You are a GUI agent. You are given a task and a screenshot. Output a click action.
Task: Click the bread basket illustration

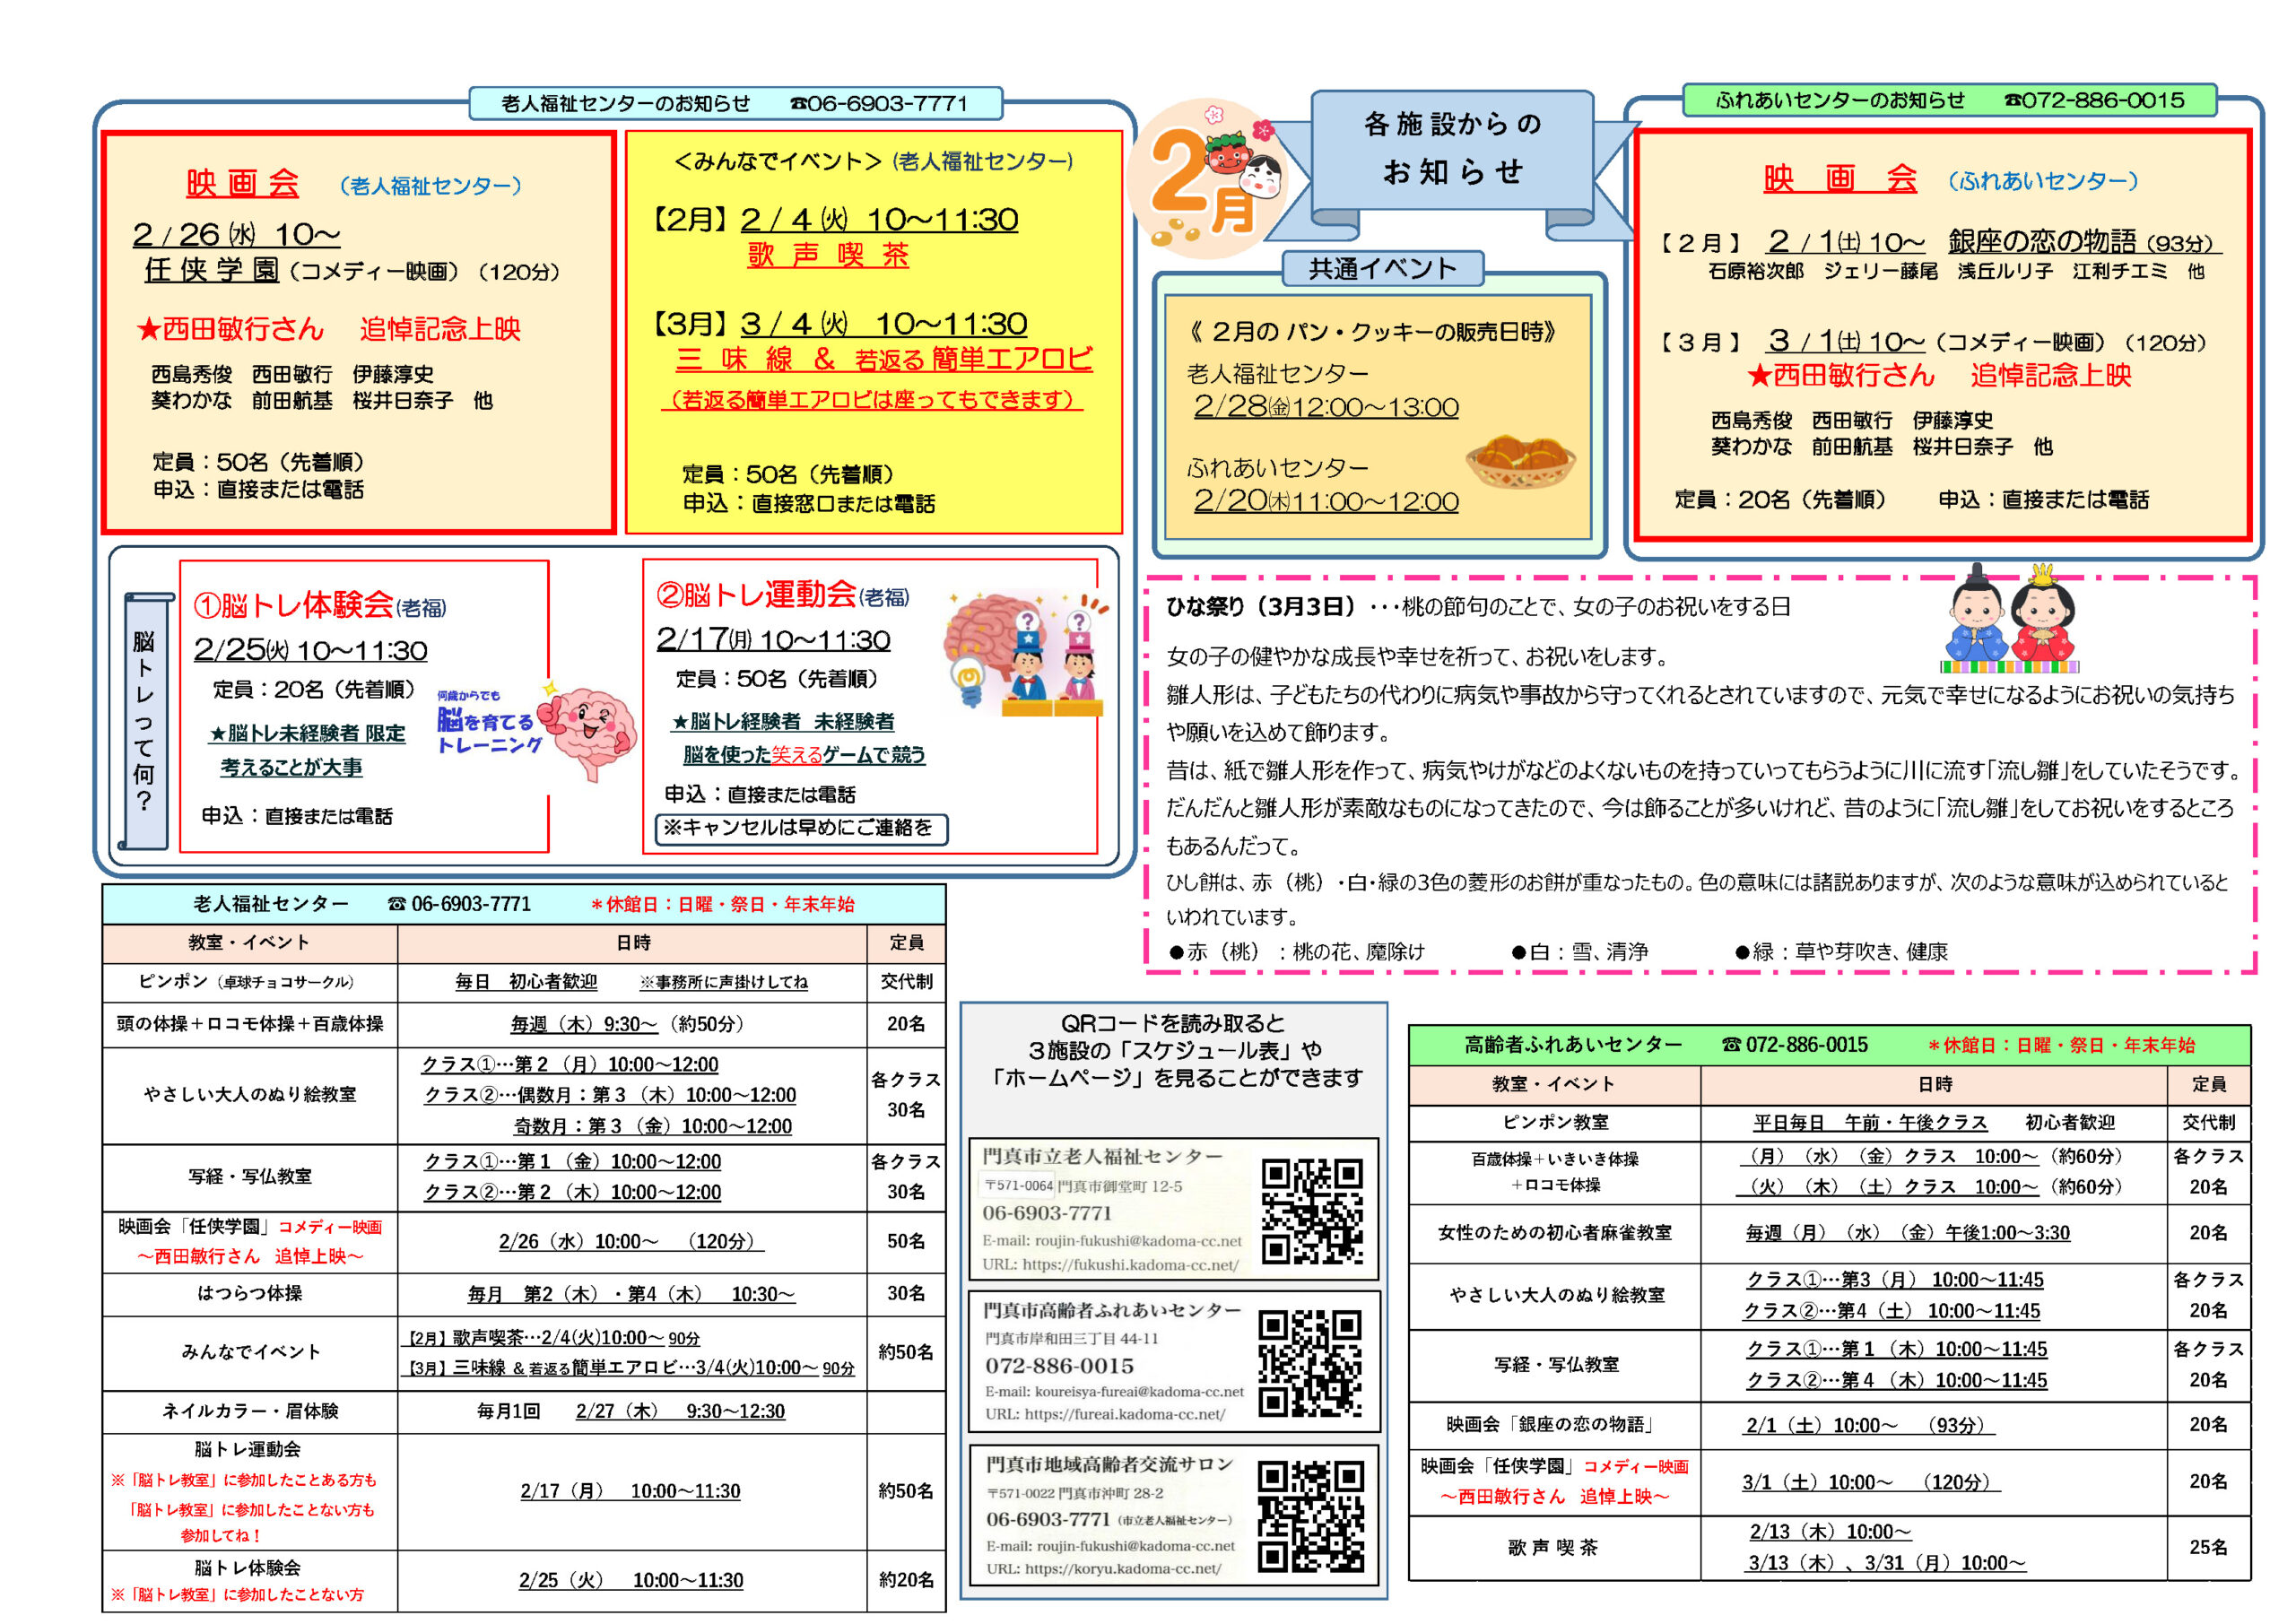tap(1519, 461)
